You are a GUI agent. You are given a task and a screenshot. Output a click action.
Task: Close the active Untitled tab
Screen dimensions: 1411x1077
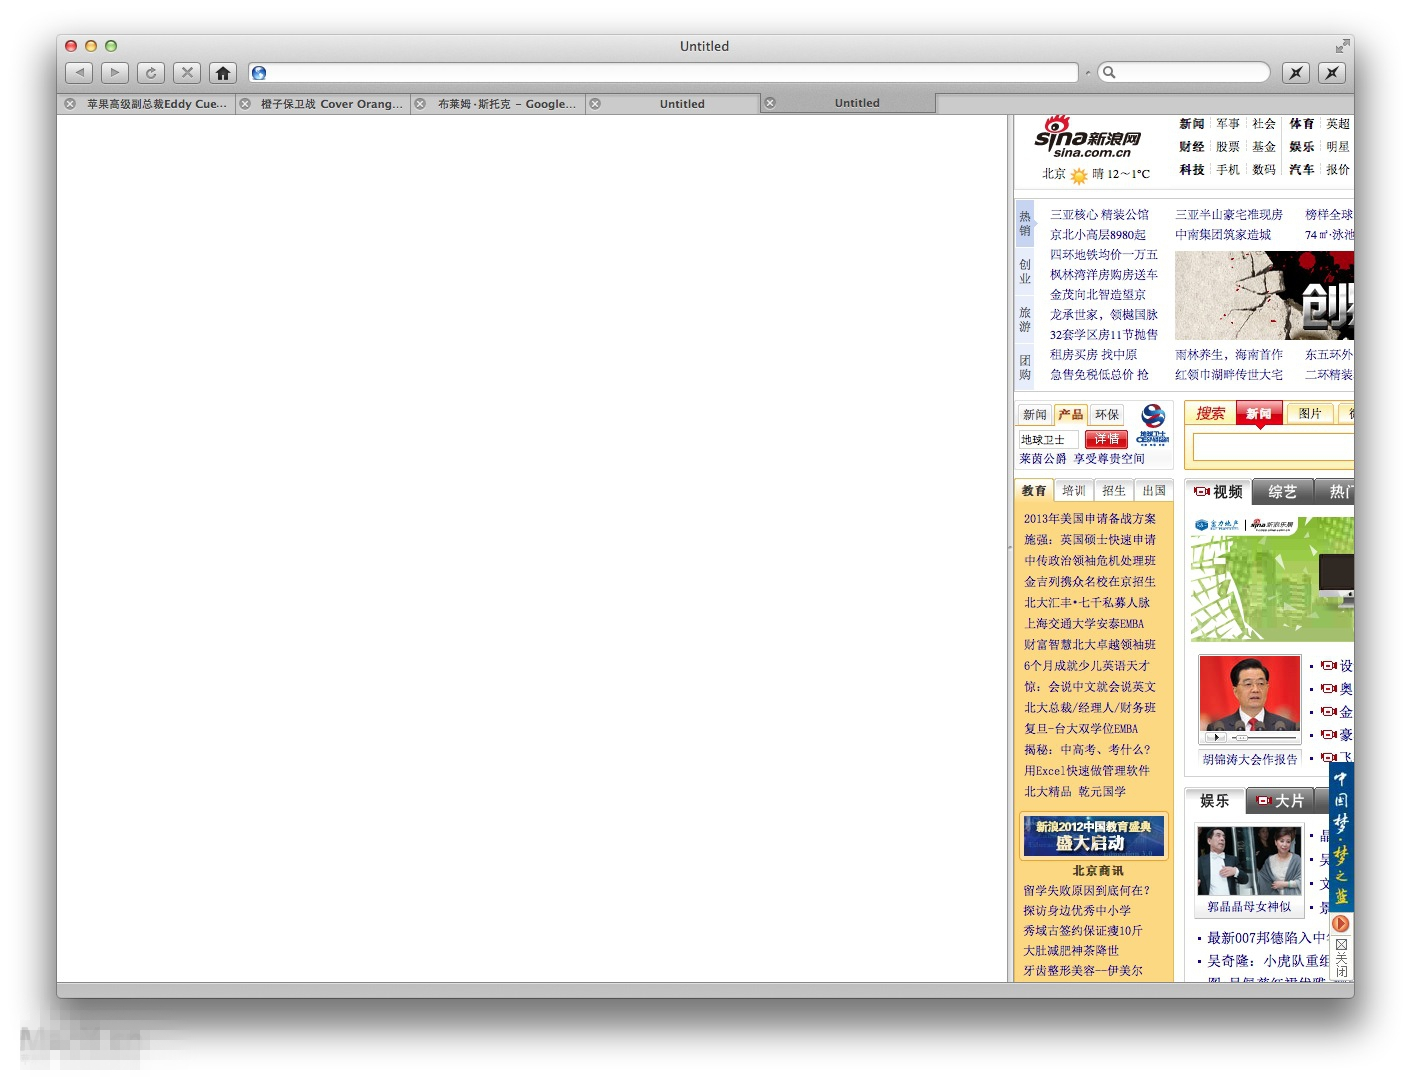(770, 102)
